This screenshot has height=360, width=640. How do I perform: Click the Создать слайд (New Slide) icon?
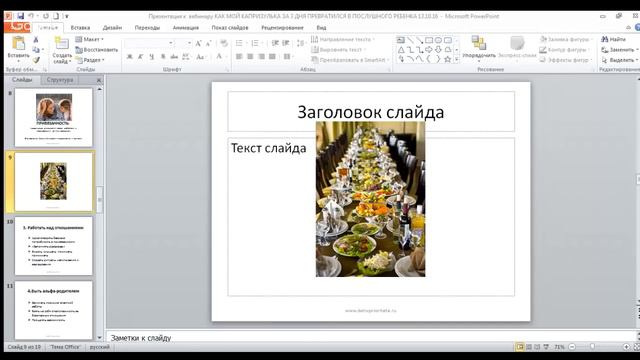click(62, 43)
